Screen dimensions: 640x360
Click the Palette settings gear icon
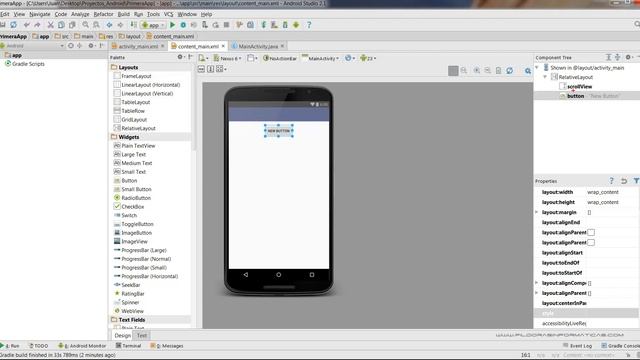coord(180,57)
